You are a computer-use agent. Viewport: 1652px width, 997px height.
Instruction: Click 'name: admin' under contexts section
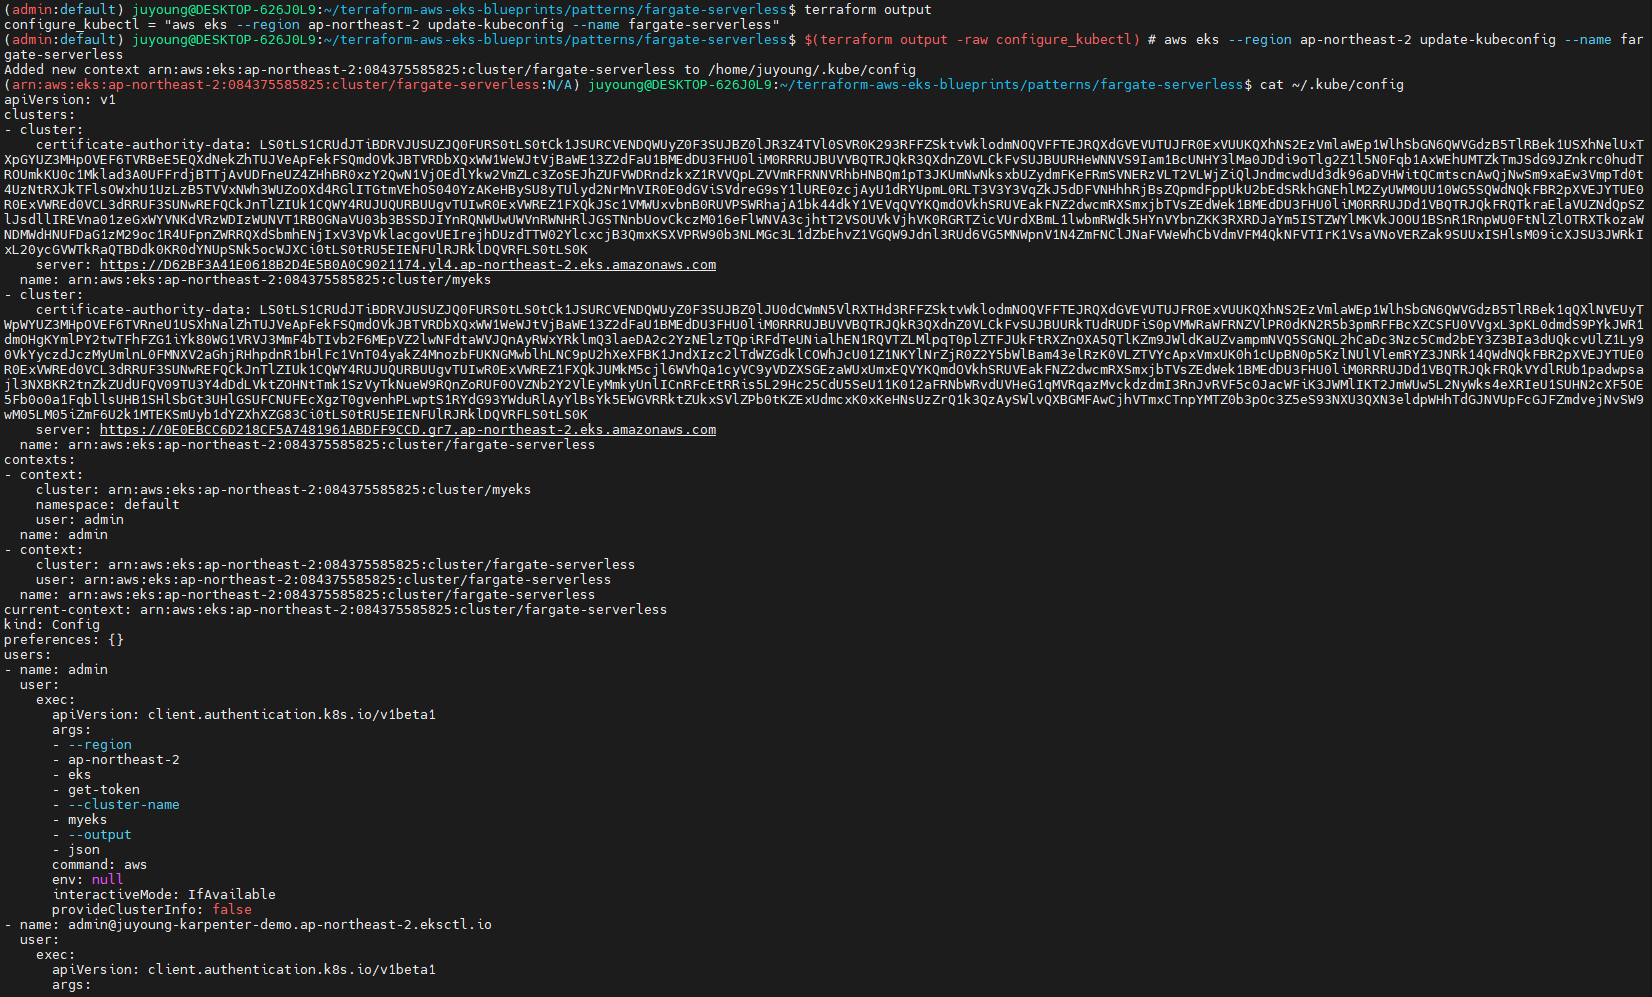point(64,535)
